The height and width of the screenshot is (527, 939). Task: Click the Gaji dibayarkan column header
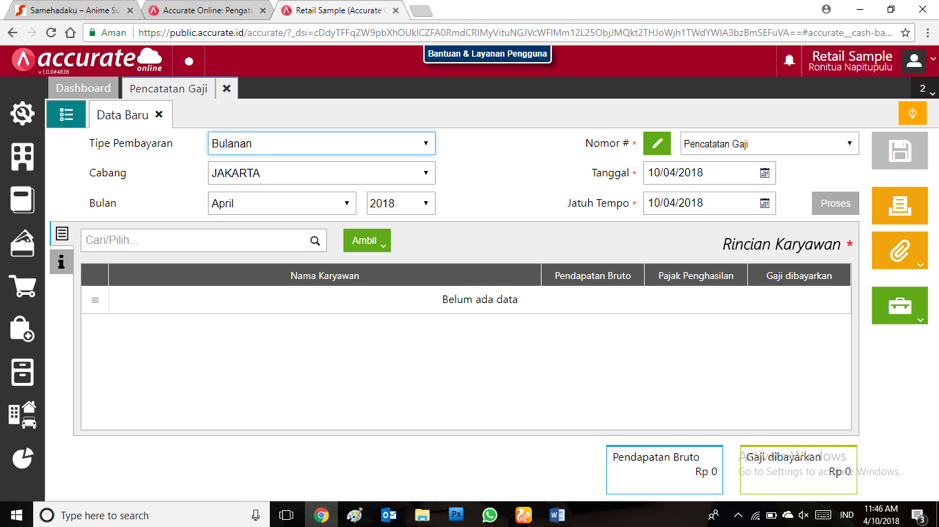799,275
